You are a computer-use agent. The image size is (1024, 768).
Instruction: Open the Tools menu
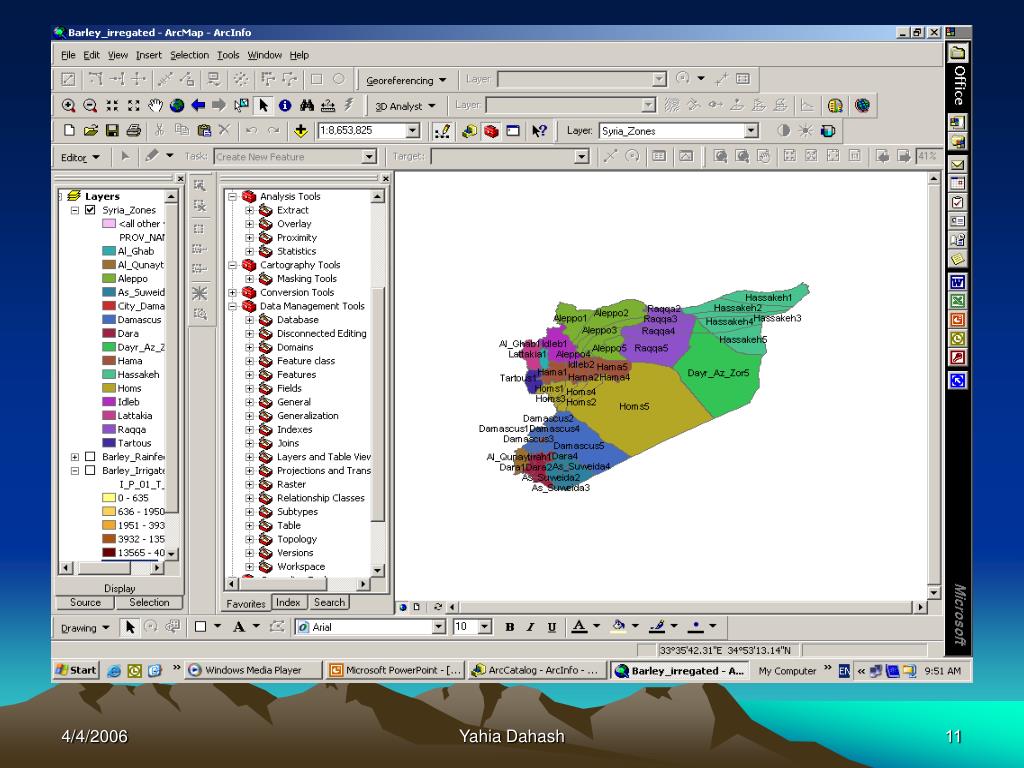[x=228, y=55]
